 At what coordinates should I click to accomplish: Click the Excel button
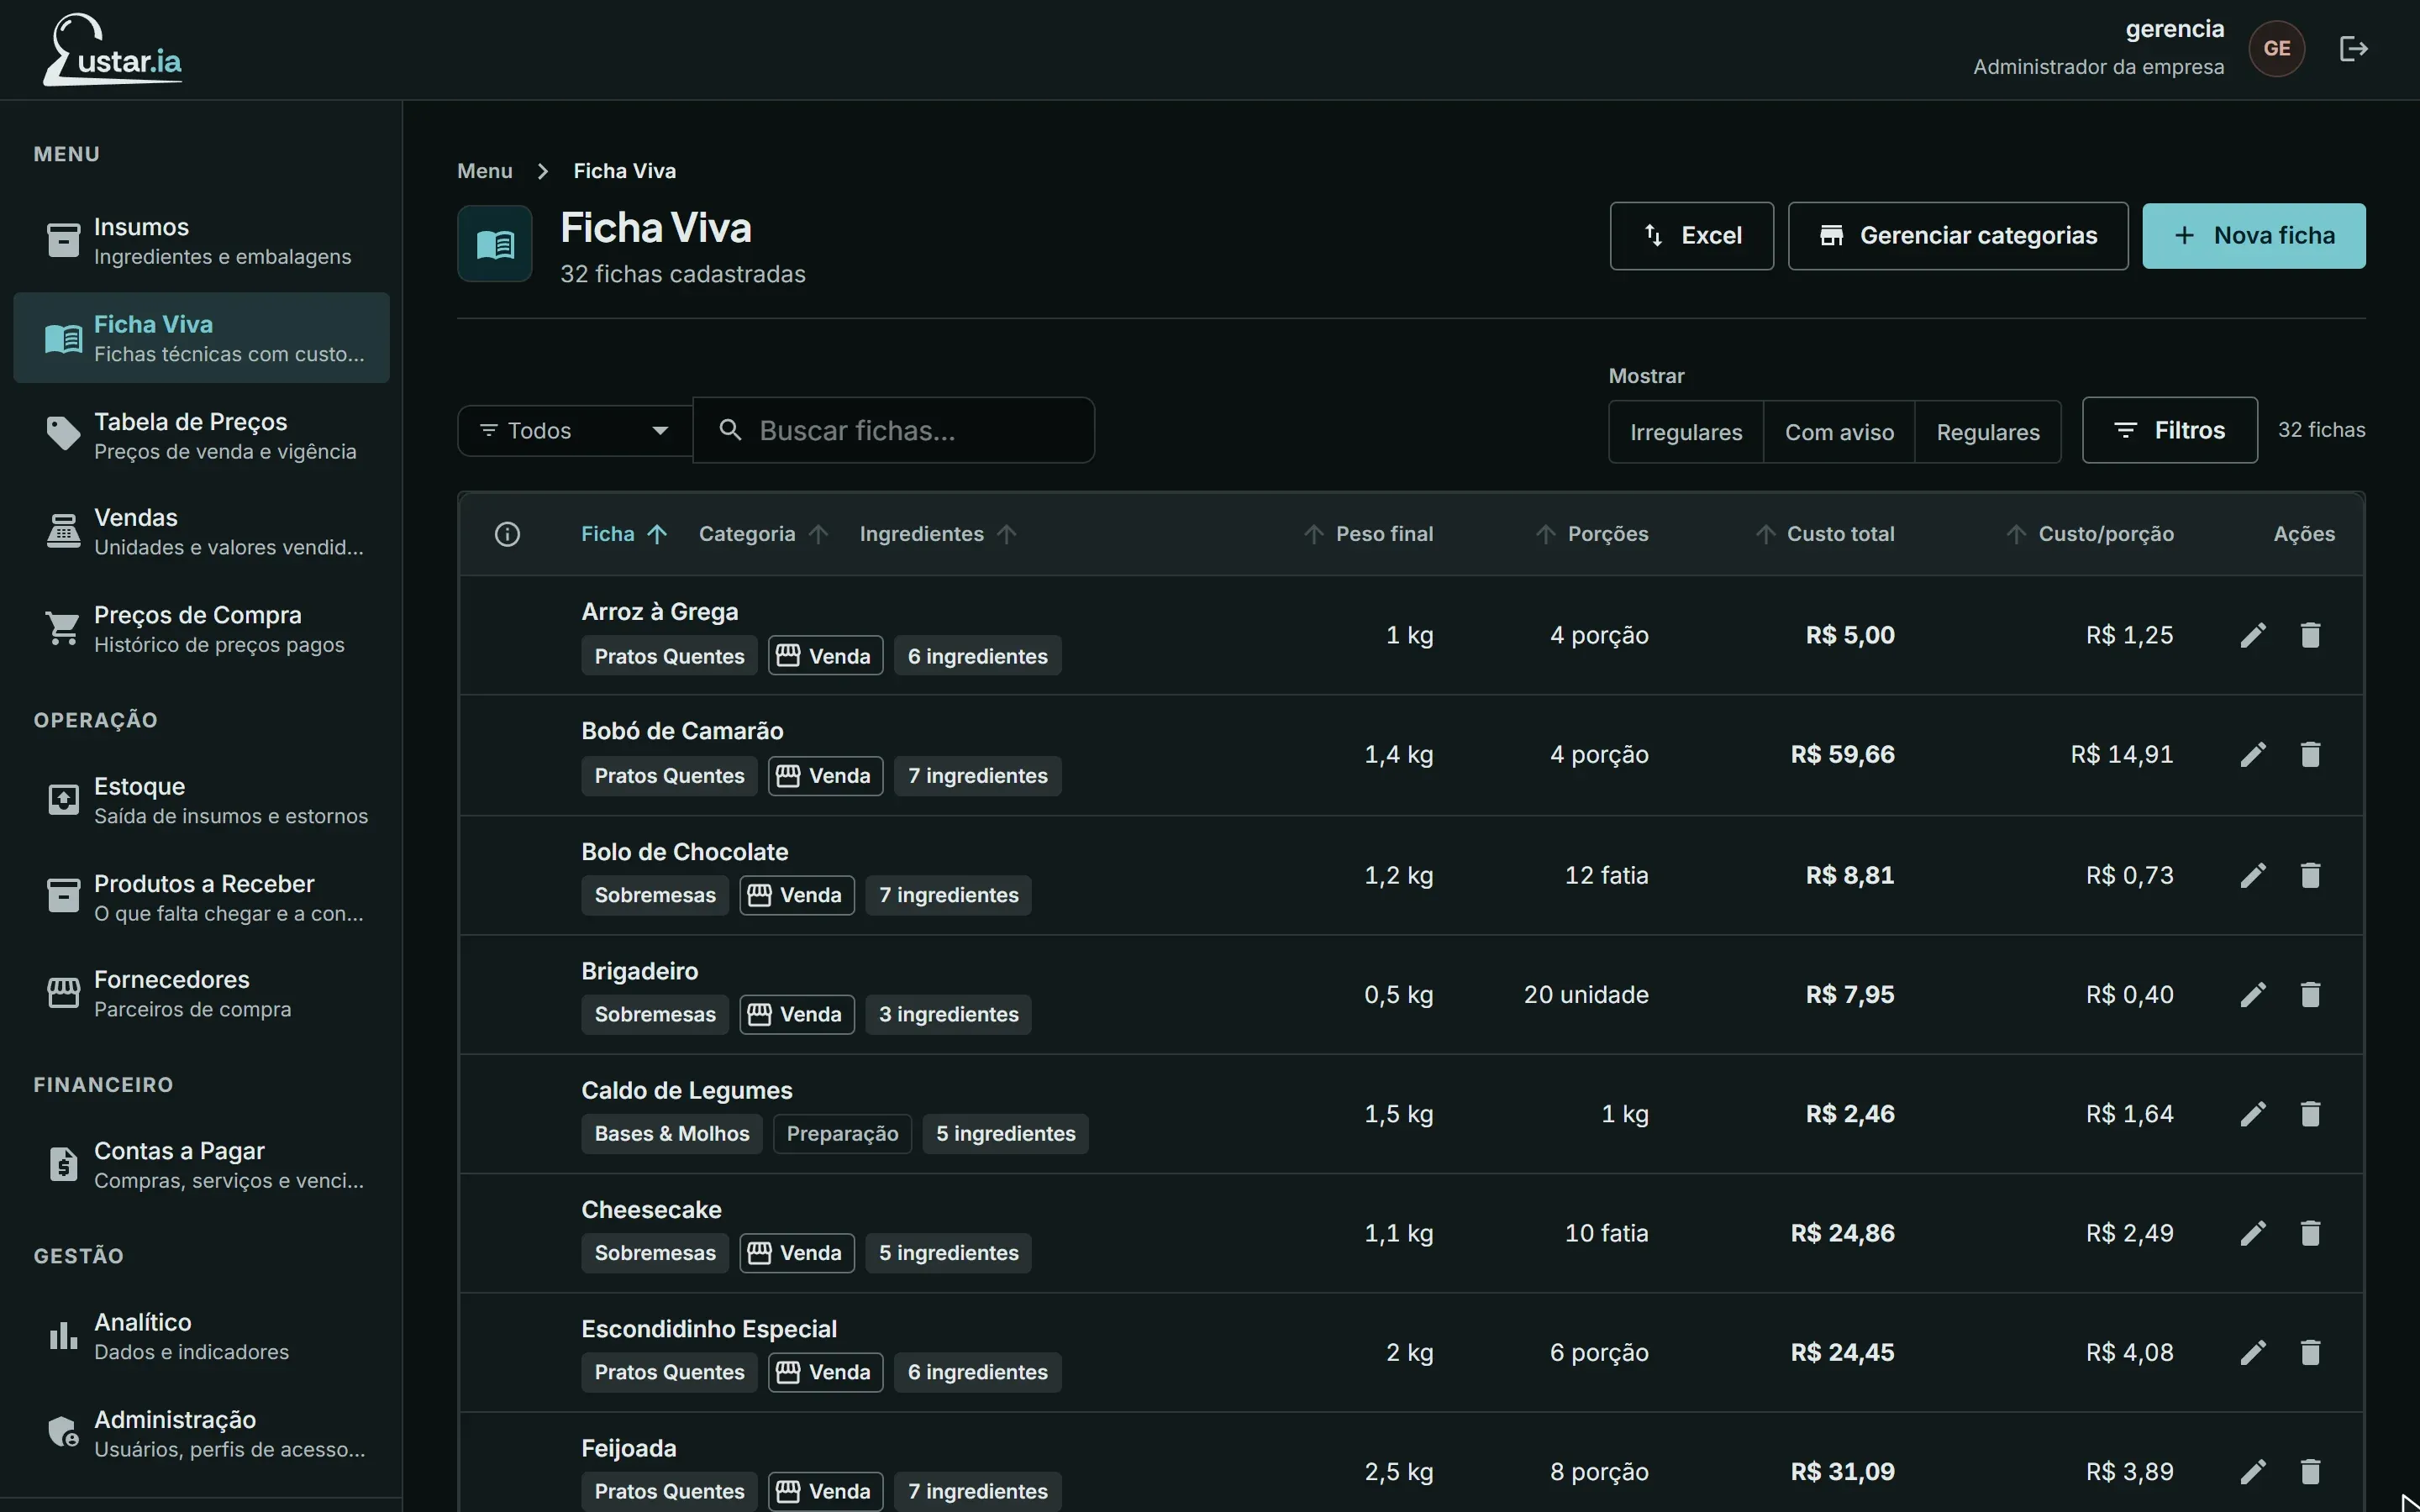pos(1691,236)
